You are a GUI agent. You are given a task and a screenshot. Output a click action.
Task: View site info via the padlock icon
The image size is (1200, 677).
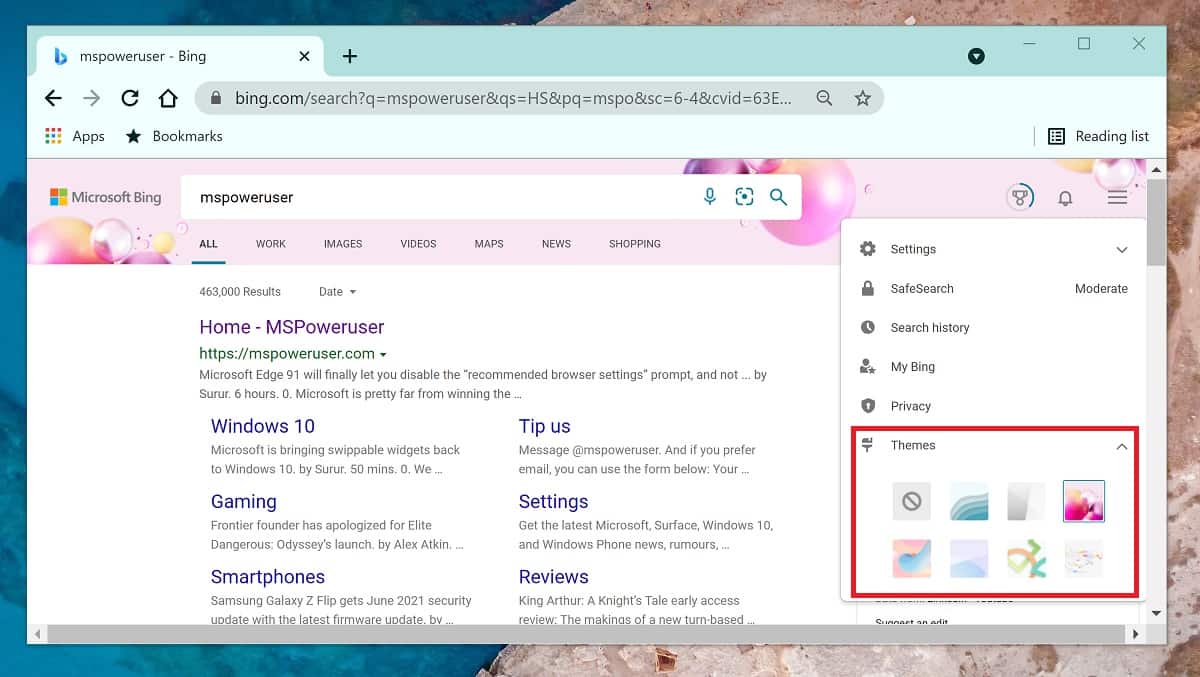[214, 98]
